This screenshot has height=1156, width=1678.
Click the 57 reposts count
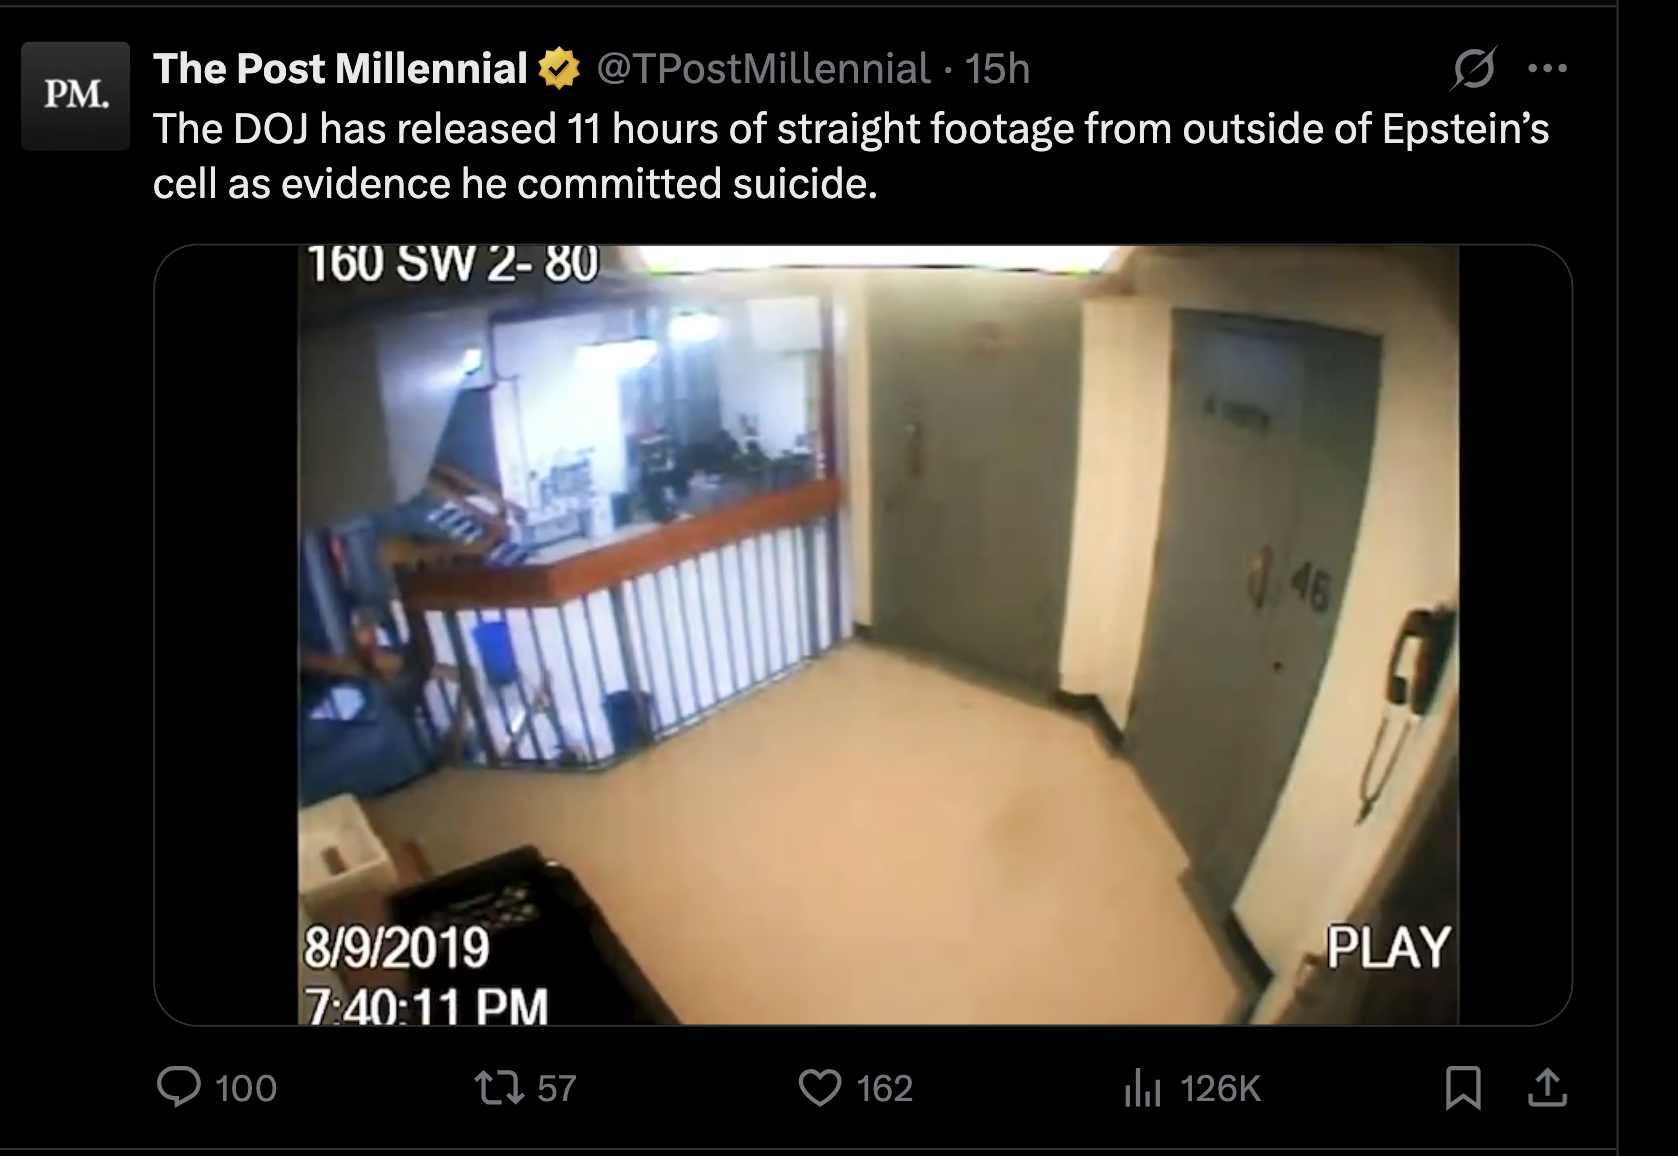pos(557,1088)
